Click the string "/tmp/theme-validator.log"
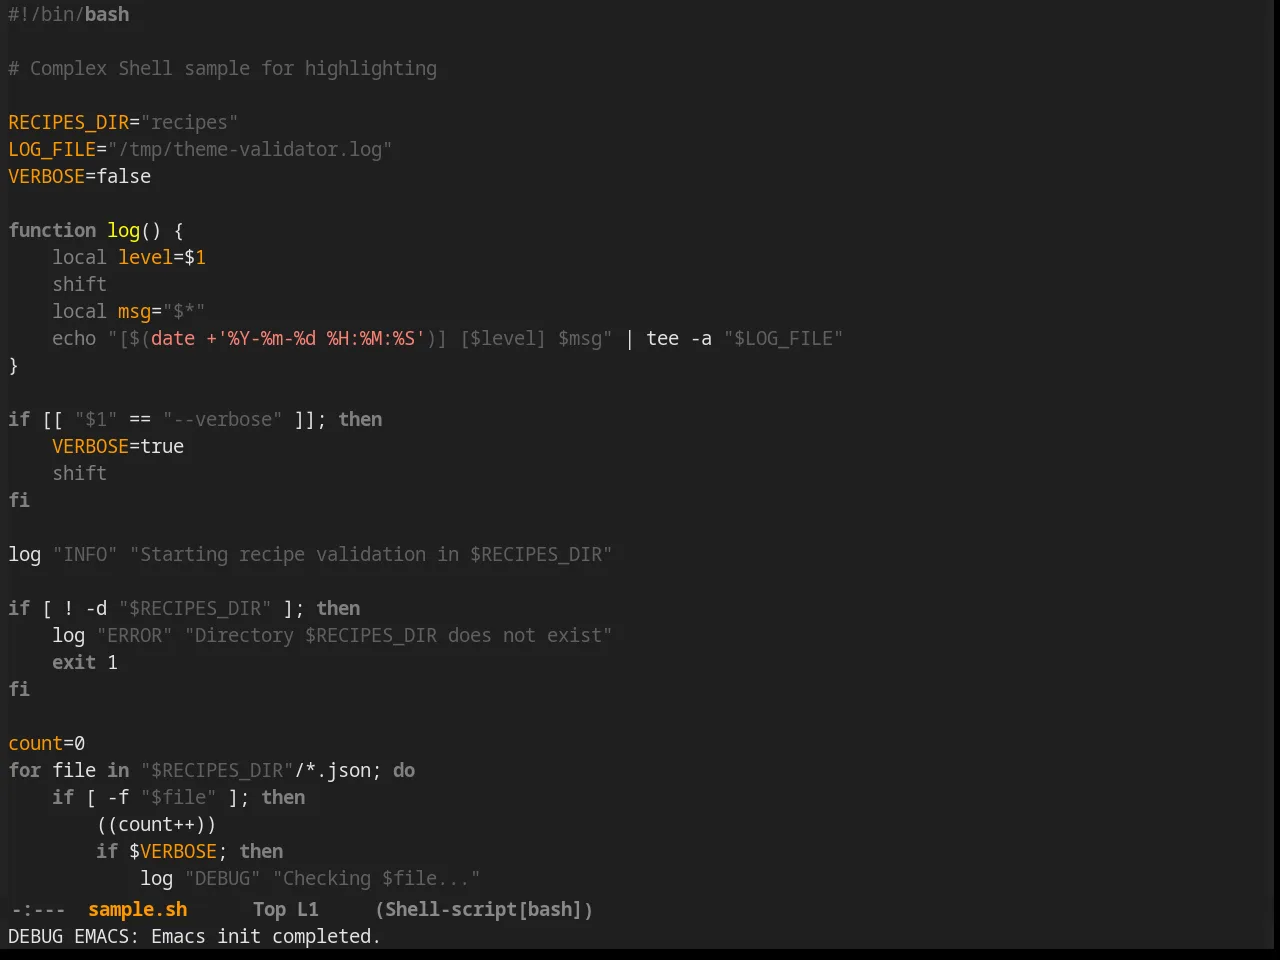The image size is (1280, 960). pyautogui.click(x=250, y=149)
